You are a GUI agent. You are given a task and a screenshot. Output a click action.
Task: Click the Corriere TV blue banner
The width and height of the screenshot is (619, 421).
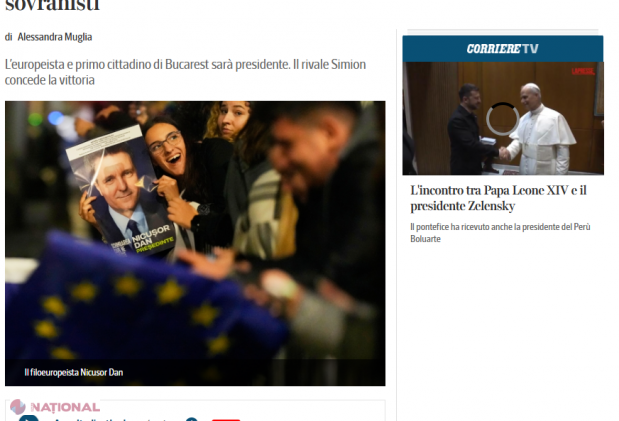click(x=503, y=49)
